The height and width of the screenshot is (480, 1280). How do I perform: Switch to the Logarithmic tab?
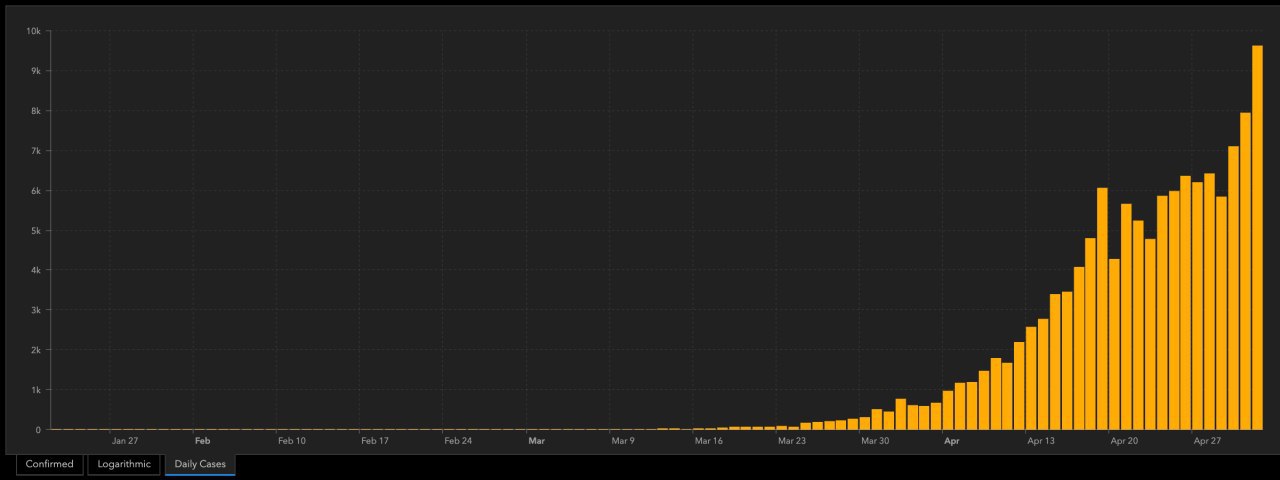124,464
